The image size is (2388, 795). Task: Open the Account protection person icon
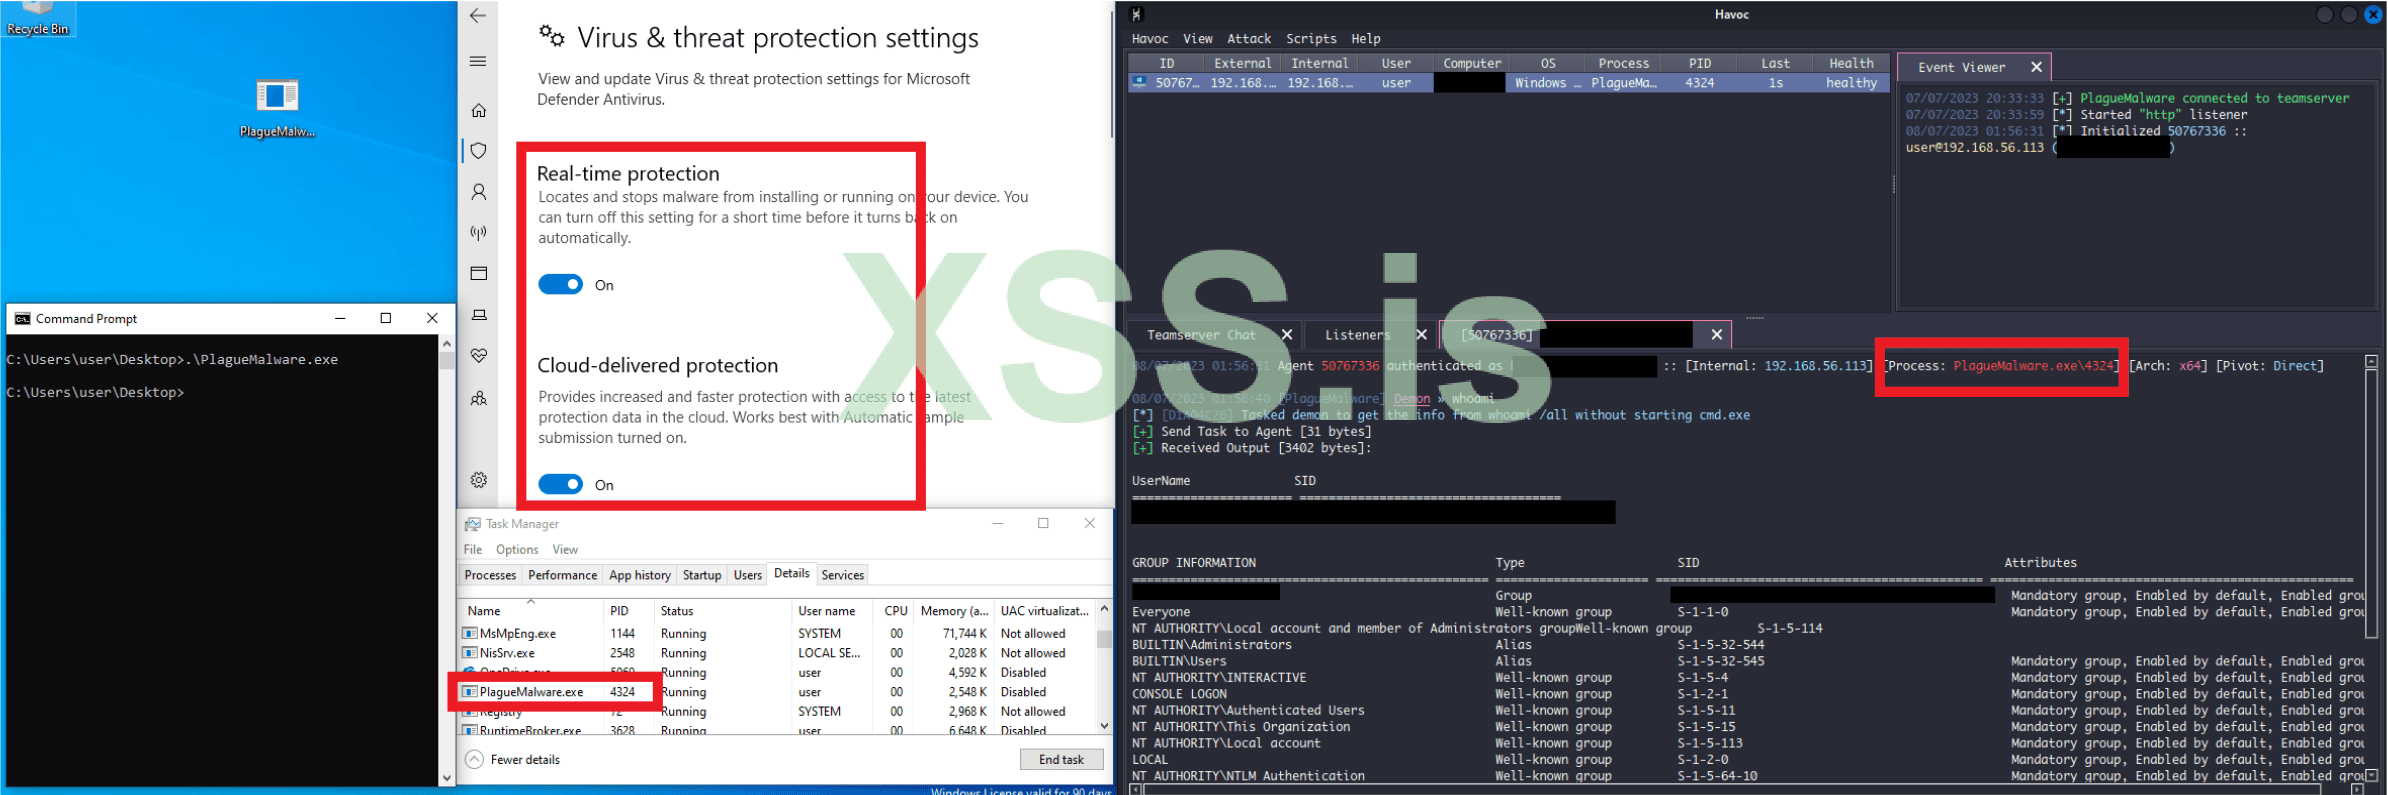(479, 192)
